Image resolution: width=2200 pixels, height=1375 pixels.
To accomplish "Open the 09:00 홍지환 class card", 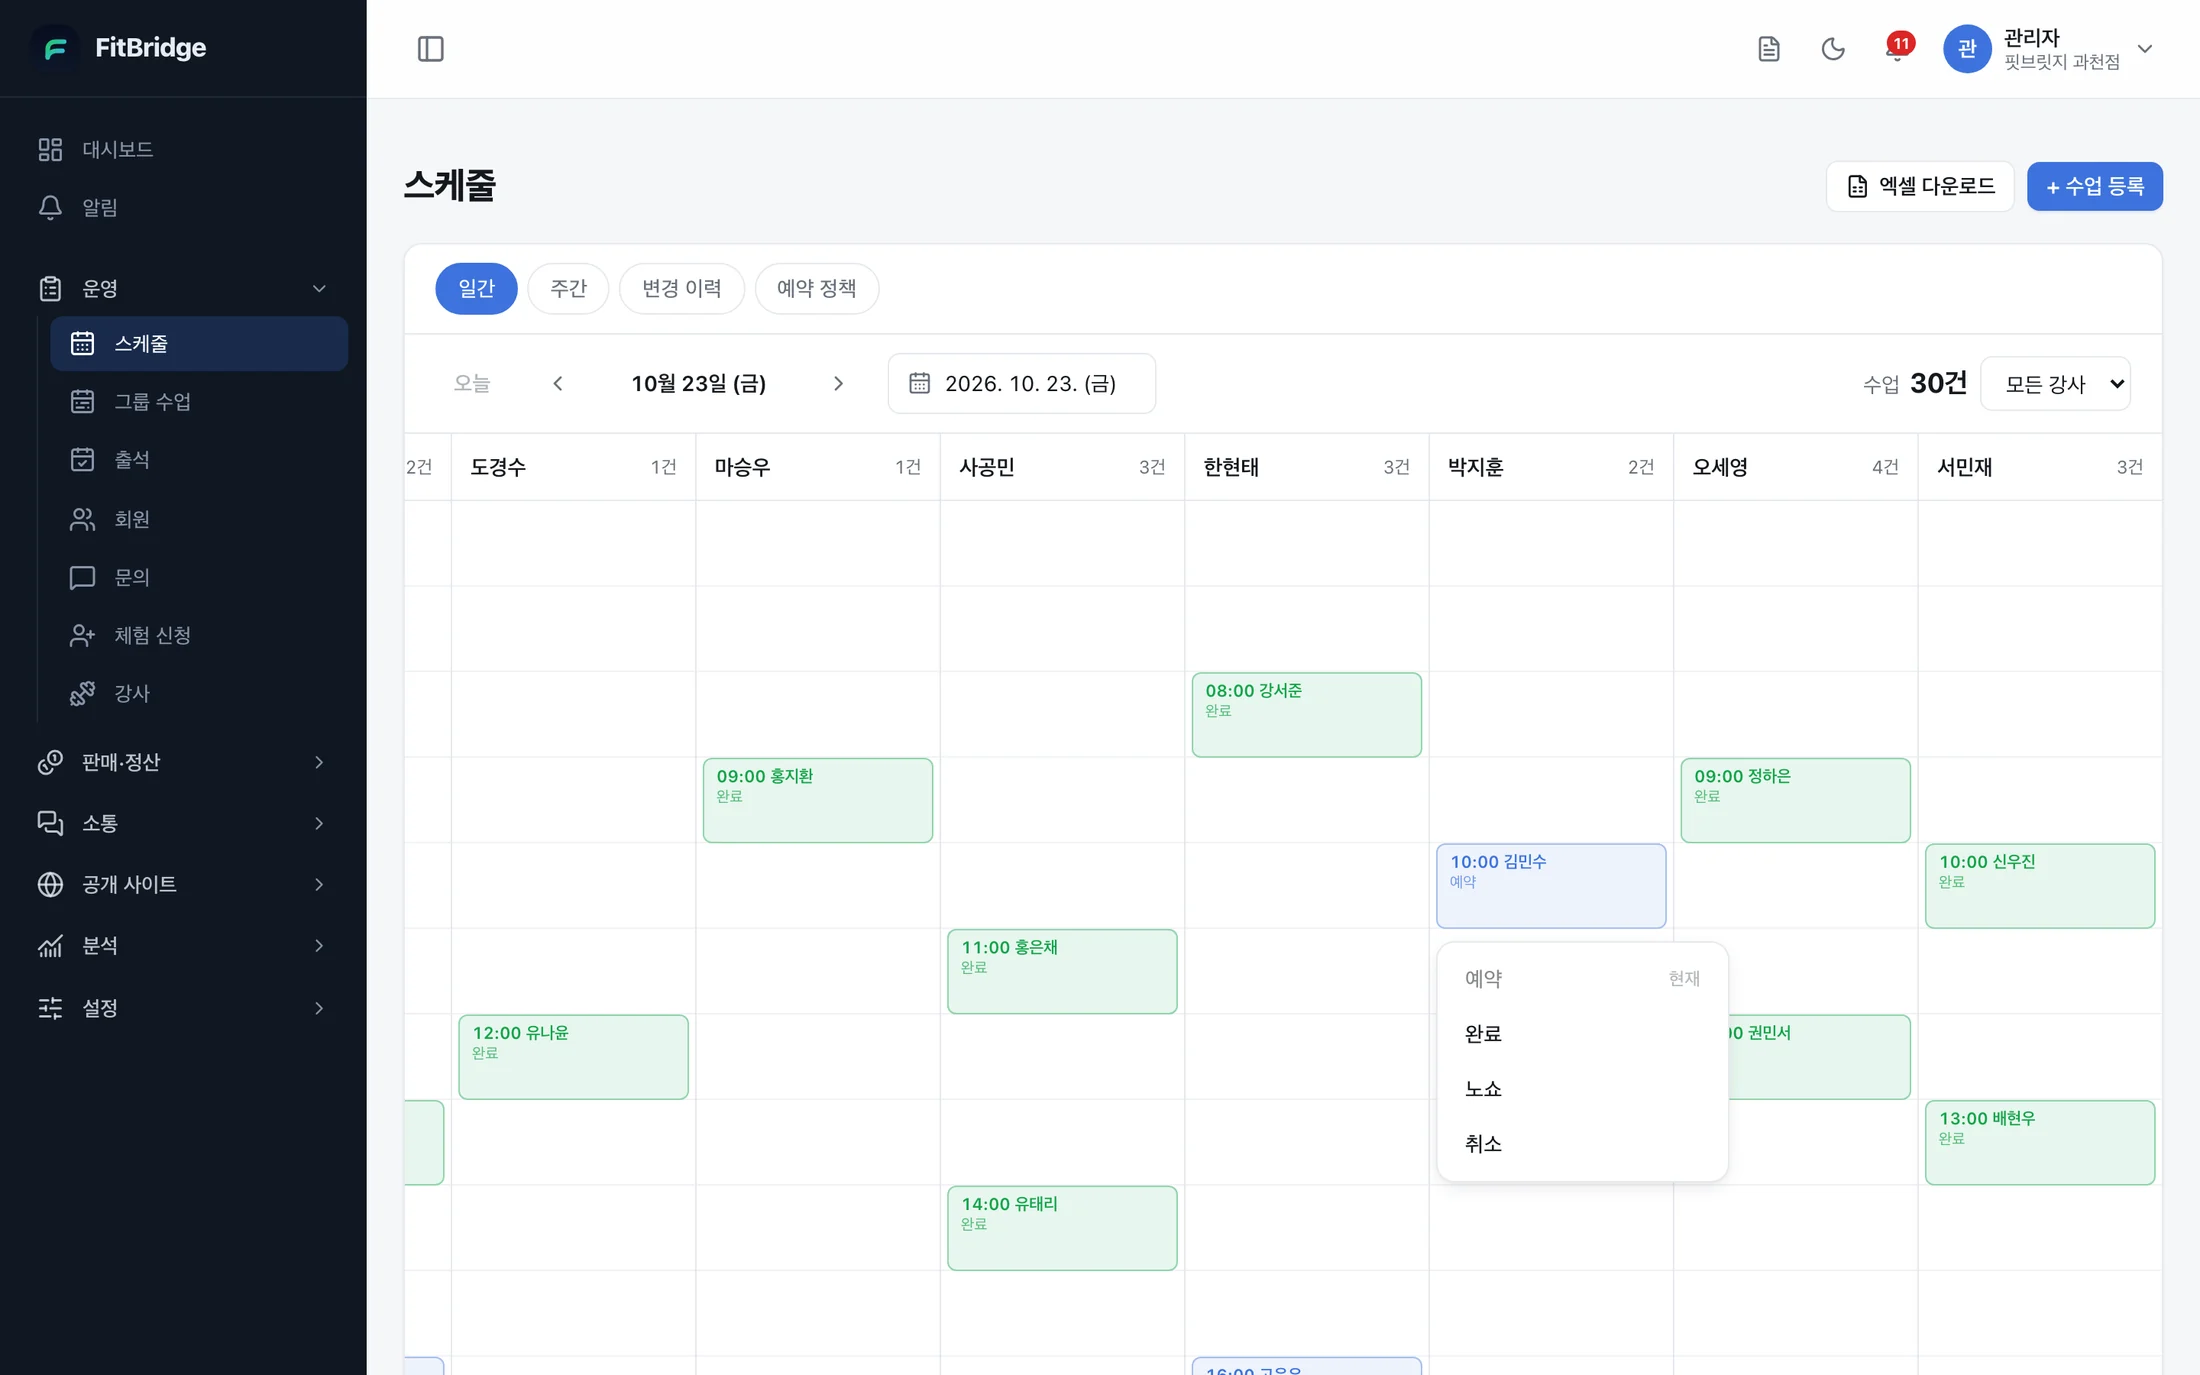I will tap(817, 800).
